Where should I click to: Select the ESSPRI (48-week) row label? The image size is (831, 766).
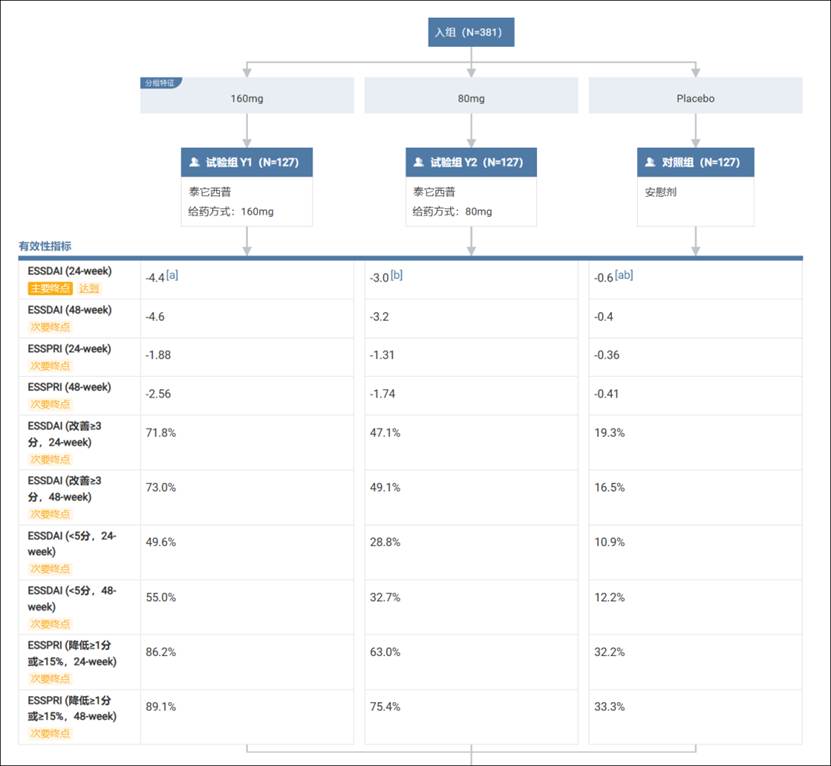69,387
